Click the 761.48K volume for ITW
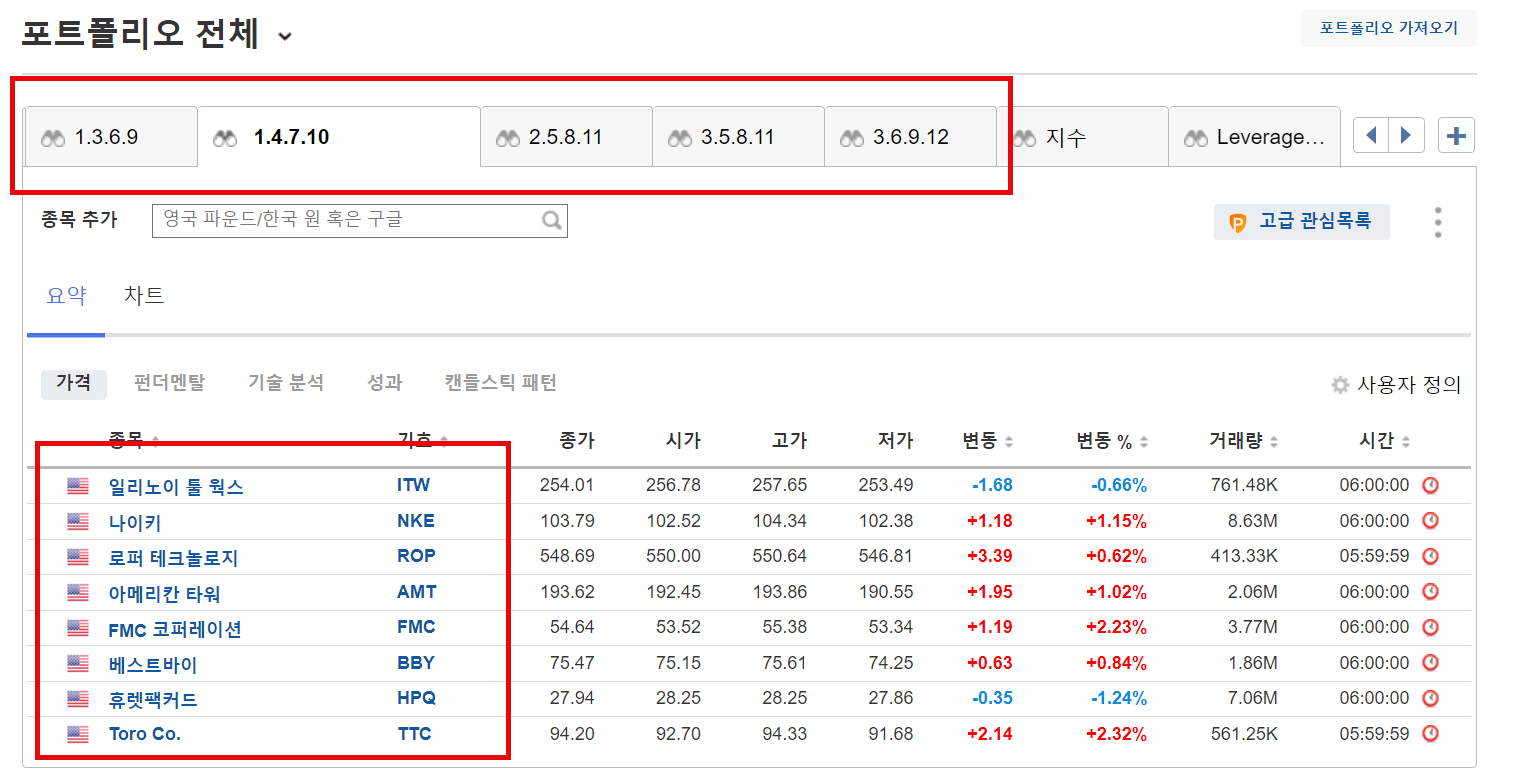Viewport: 1513px width, 778px height. (x=1244, y=485)
